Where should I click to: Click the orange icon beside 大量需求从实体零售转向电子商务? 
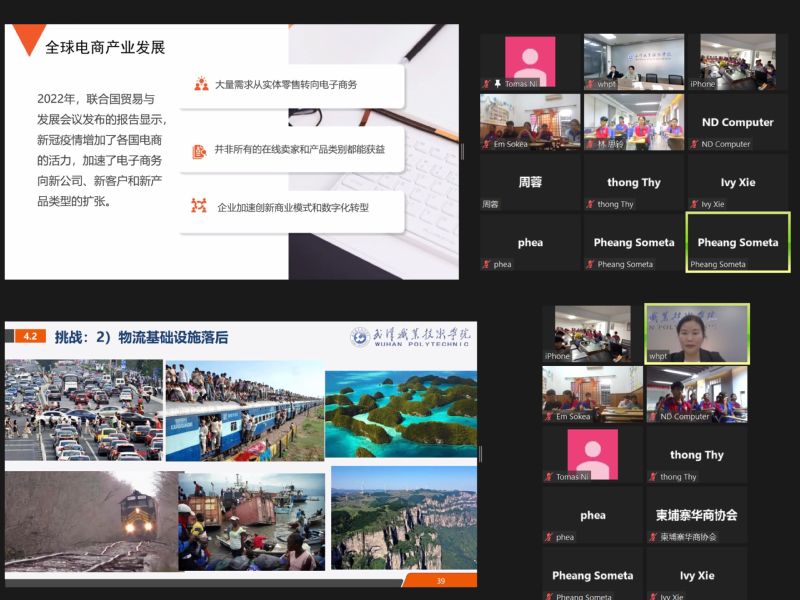click(201, 85)
